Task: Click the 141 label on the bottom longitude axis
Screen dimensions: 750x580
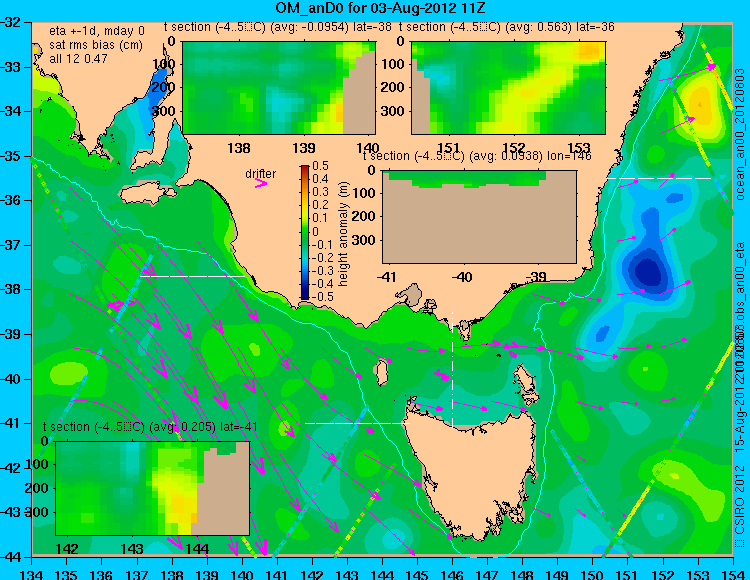Action: pyautogui.click(x=276, y=574)
